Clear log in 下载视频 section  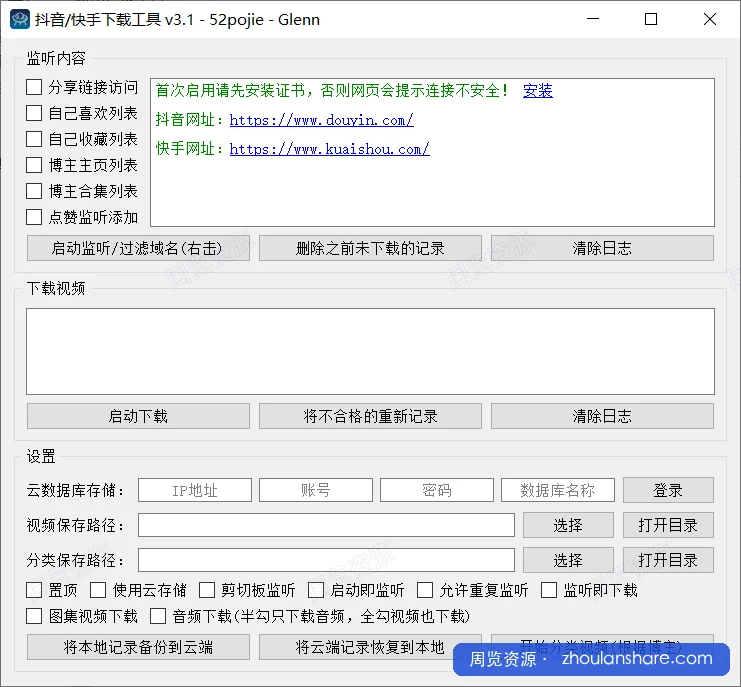click(602, 416)
